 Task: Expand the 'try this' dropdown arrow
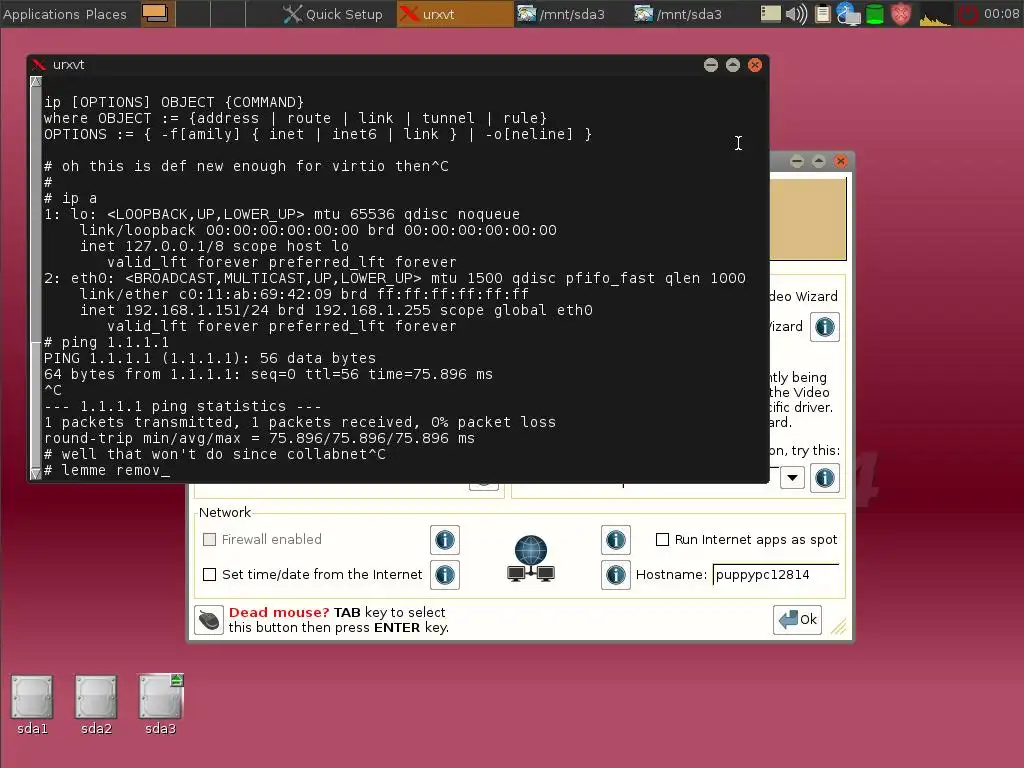tap(792, 477)
